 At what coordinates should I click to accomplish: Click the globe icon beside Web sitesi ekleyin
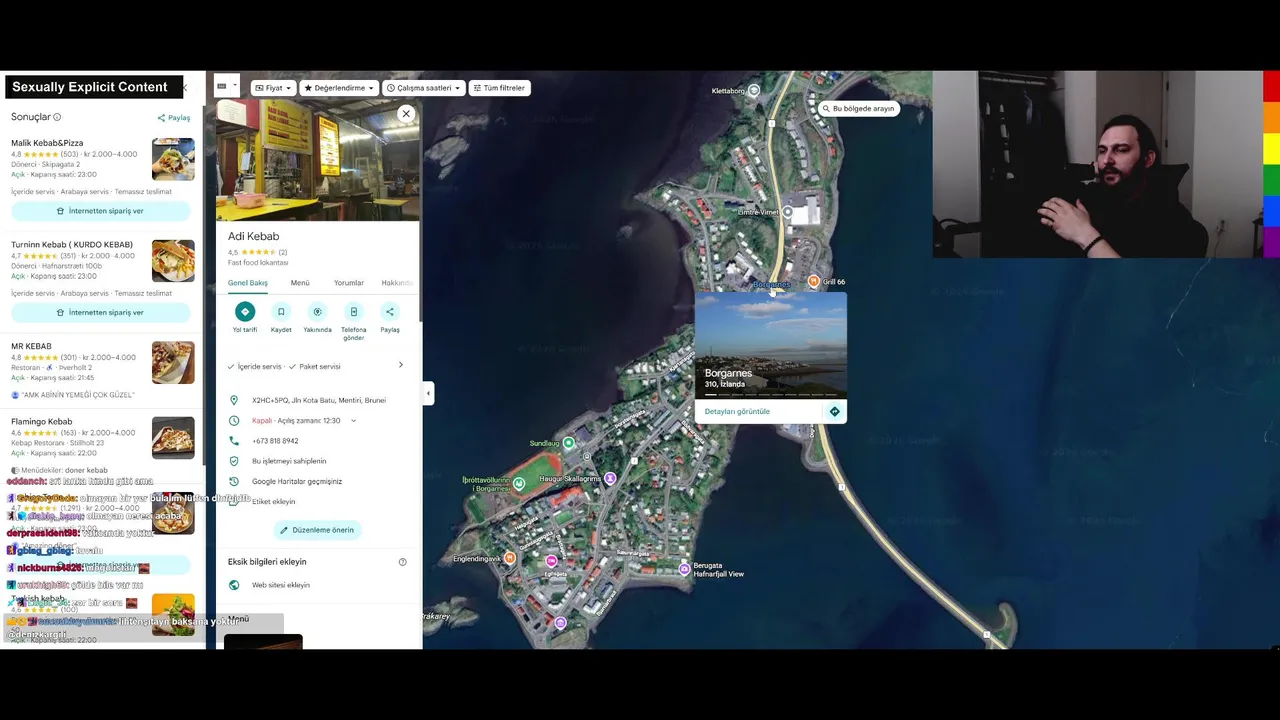tap(234, 585)
